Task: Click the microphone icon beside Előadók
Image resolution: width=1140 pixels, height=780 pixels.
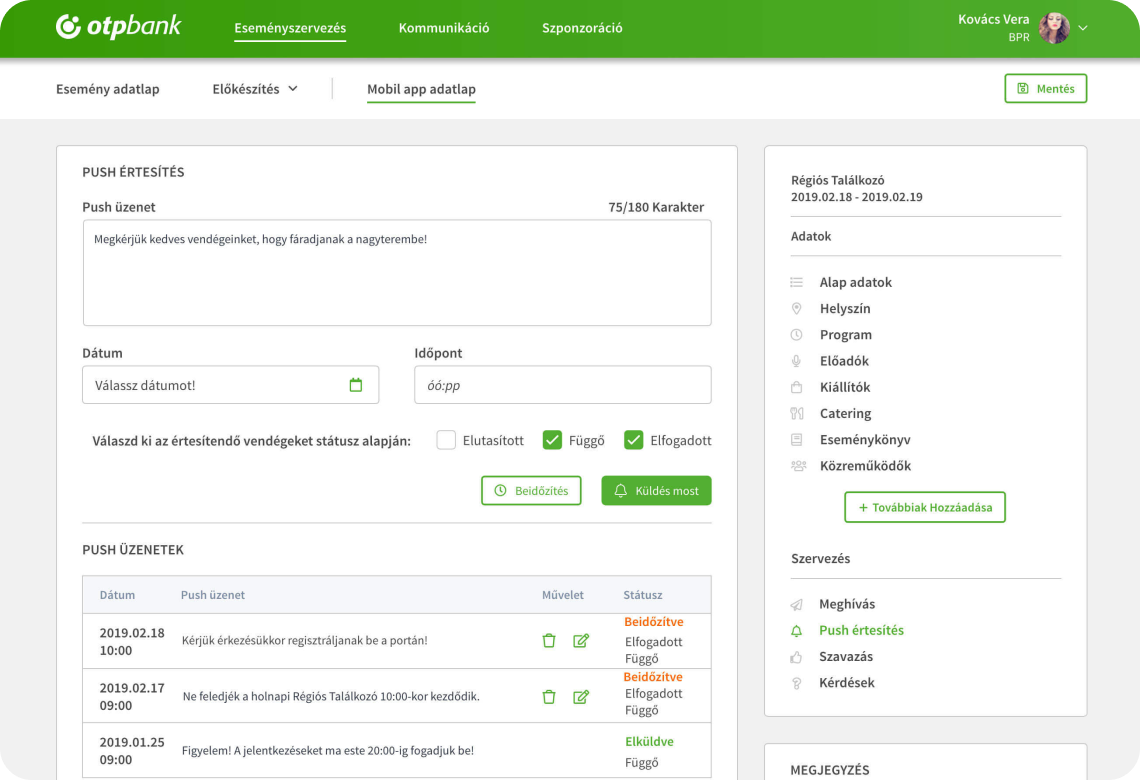Action: click(797, 361)
